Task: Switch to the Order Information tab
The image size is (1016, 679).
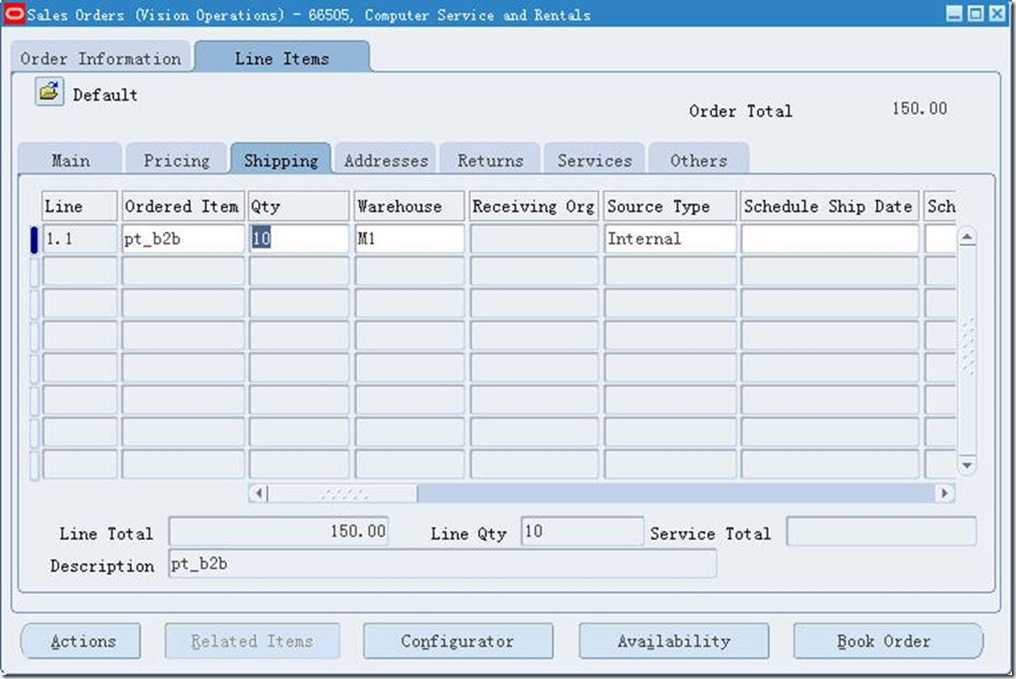Action: pyautogui.click(x=100, y=58)
